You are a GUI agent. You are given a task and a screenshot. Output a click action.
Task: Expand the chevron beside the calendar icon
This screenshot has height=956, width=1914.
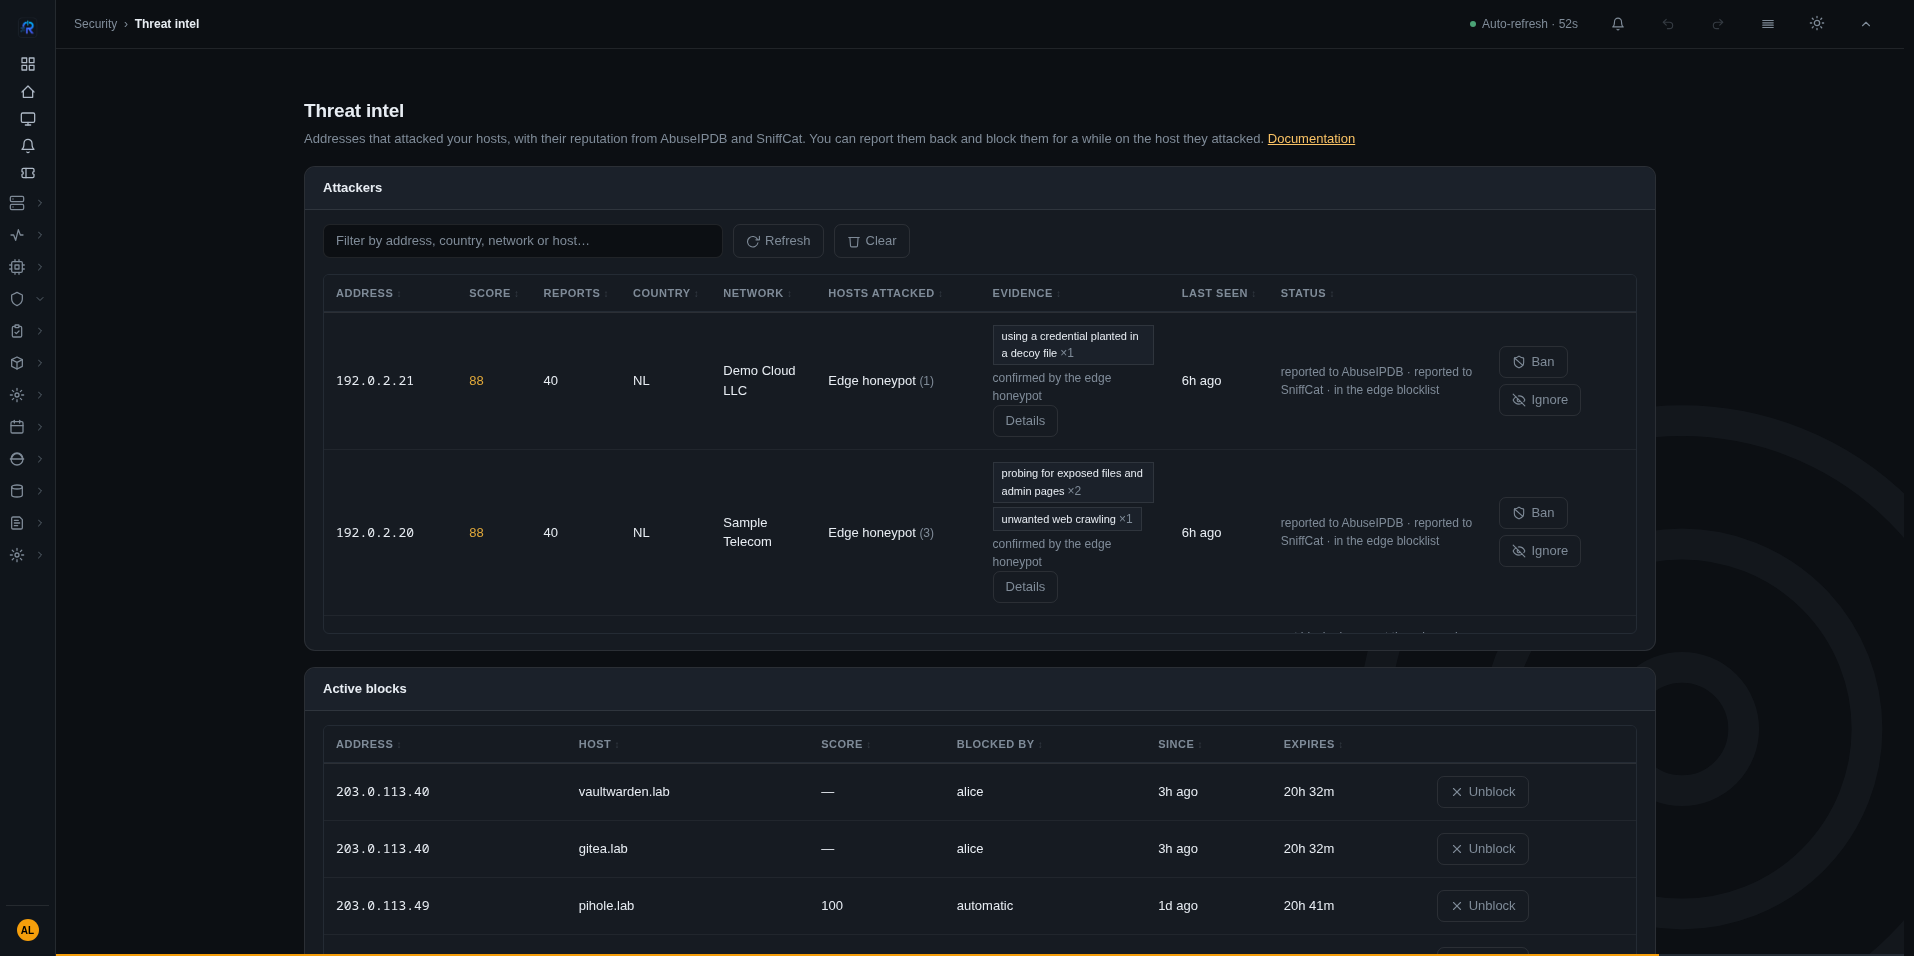40,427
